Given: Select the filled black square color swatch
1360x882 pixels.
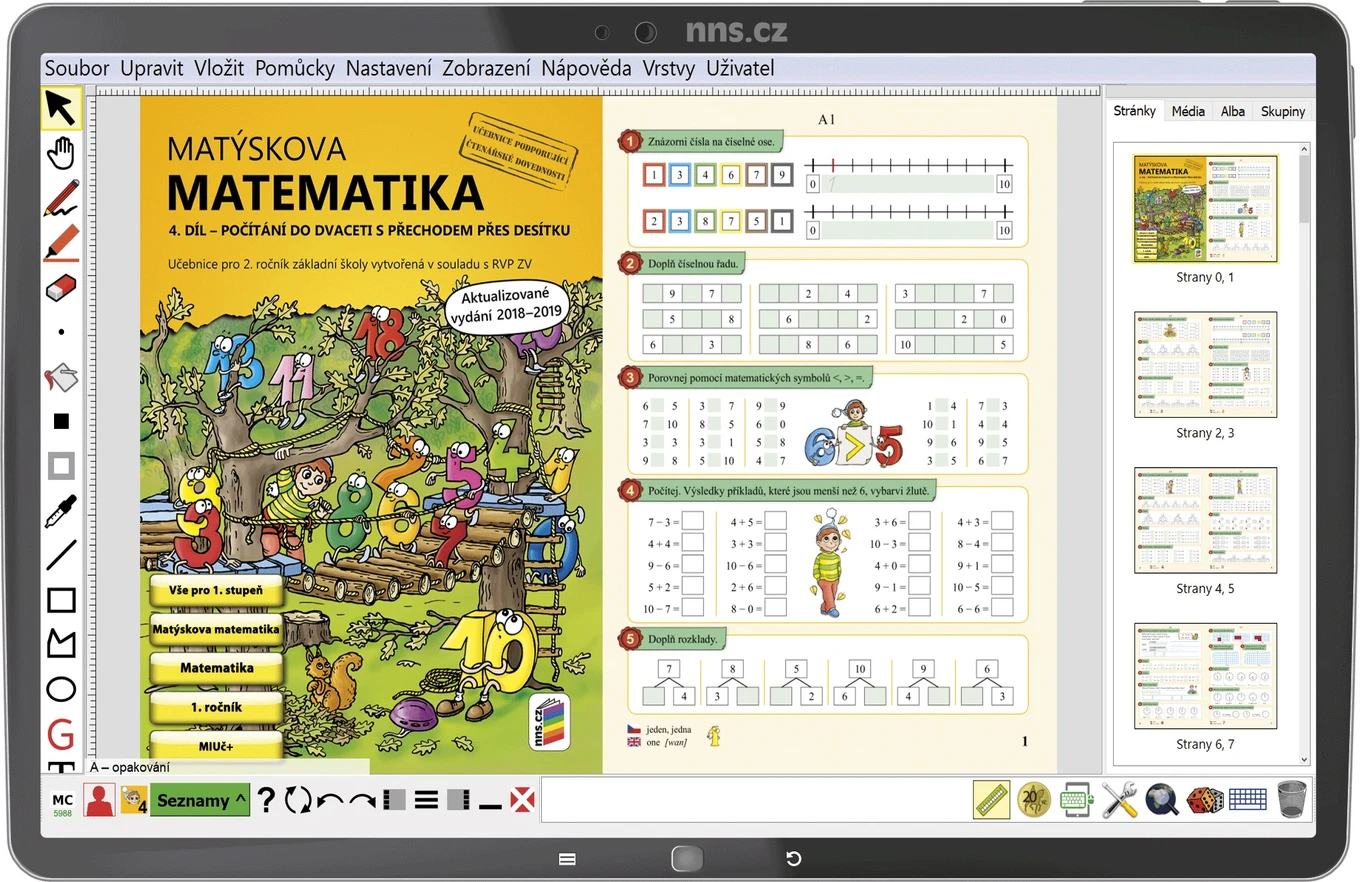Looking at the screenshot, I should [x=61, y=422].
